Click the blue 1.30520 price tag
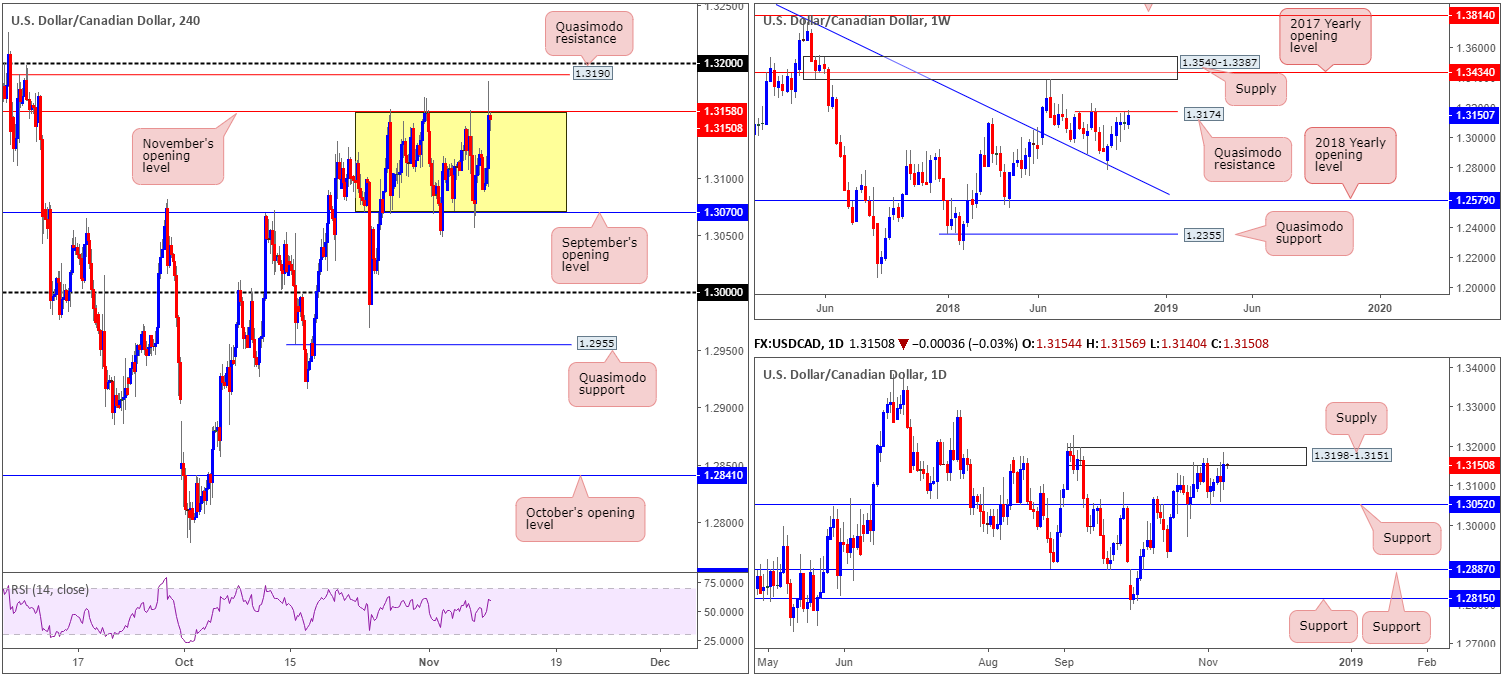This screenshot has width=1506, height=680. pyautogui.click(x=1475, y=504)
